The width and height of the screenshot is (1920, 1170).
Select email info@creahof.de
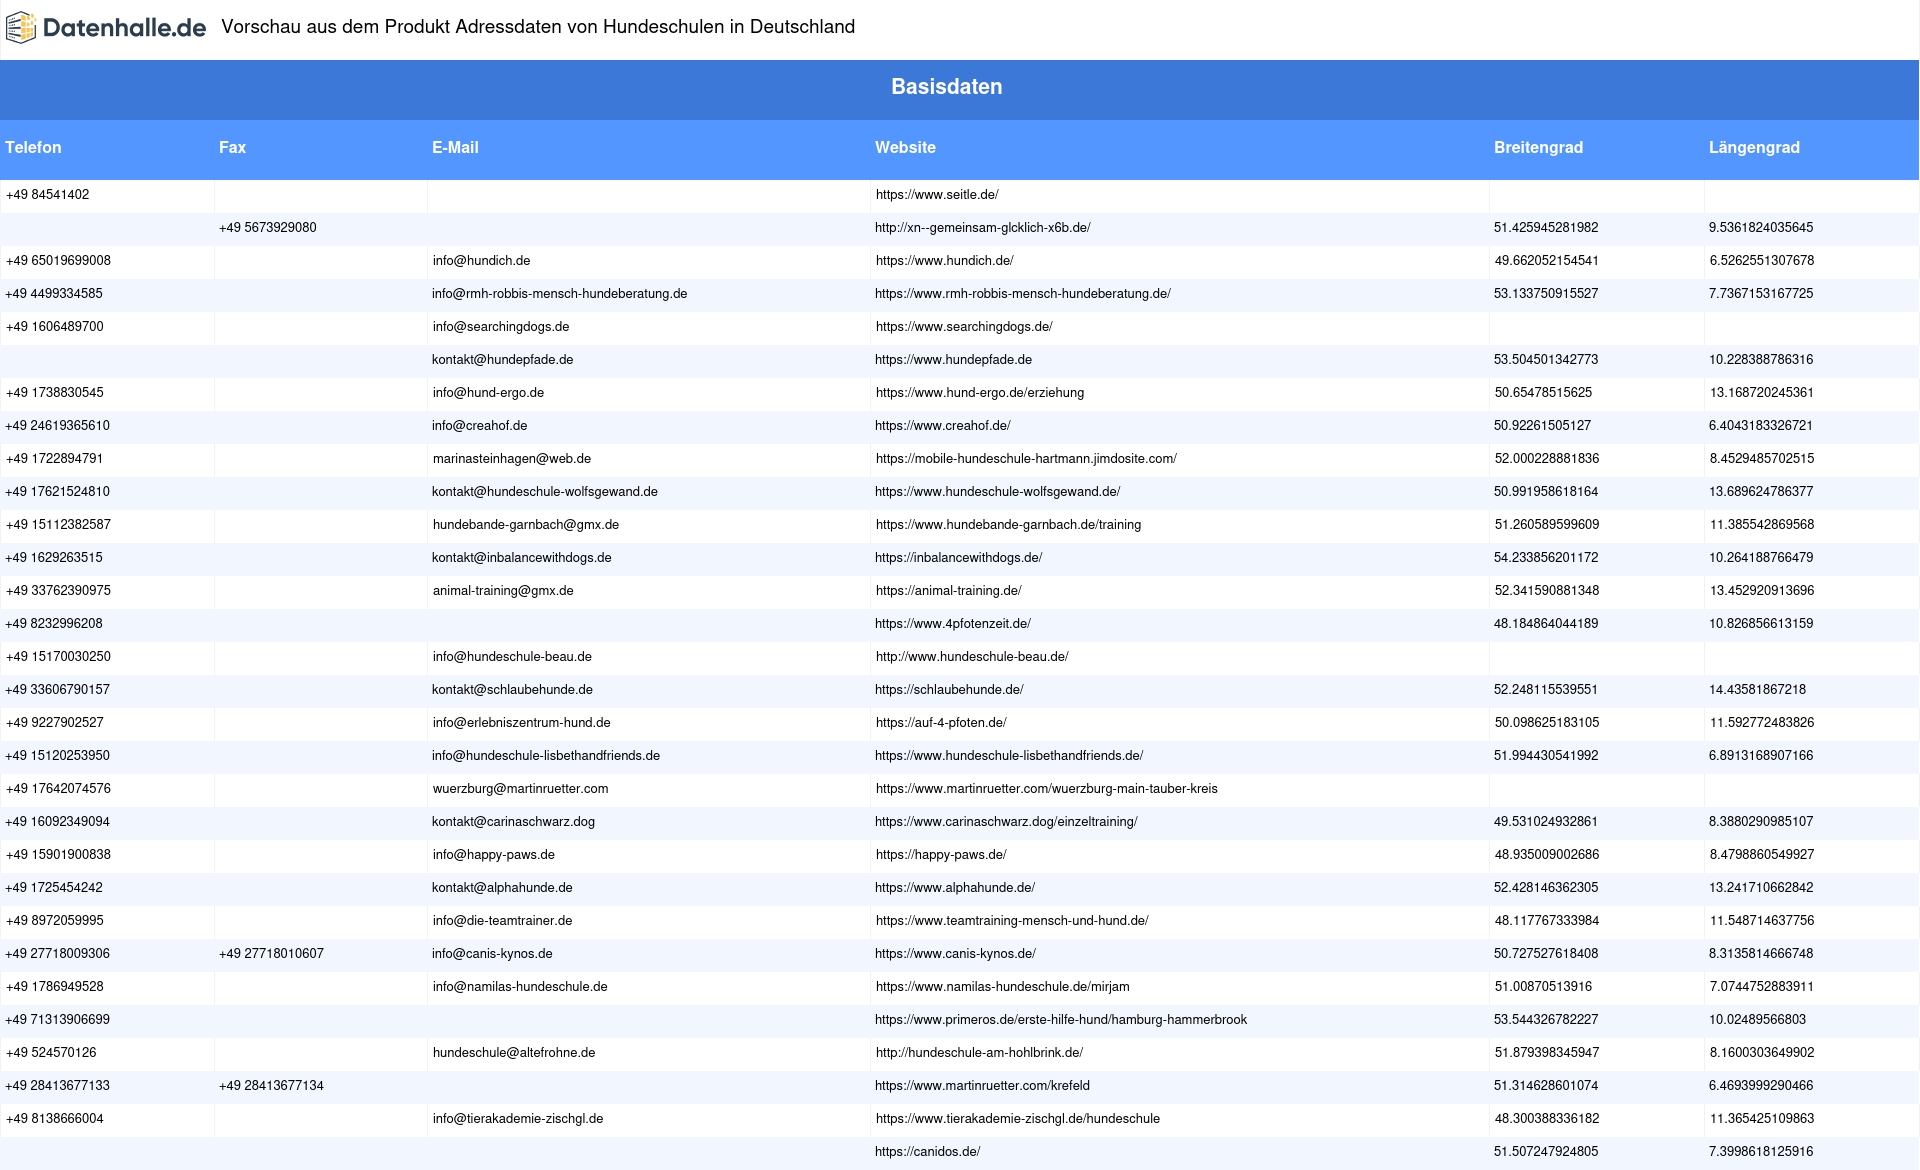pyautogui.click(x=479, y=426)
